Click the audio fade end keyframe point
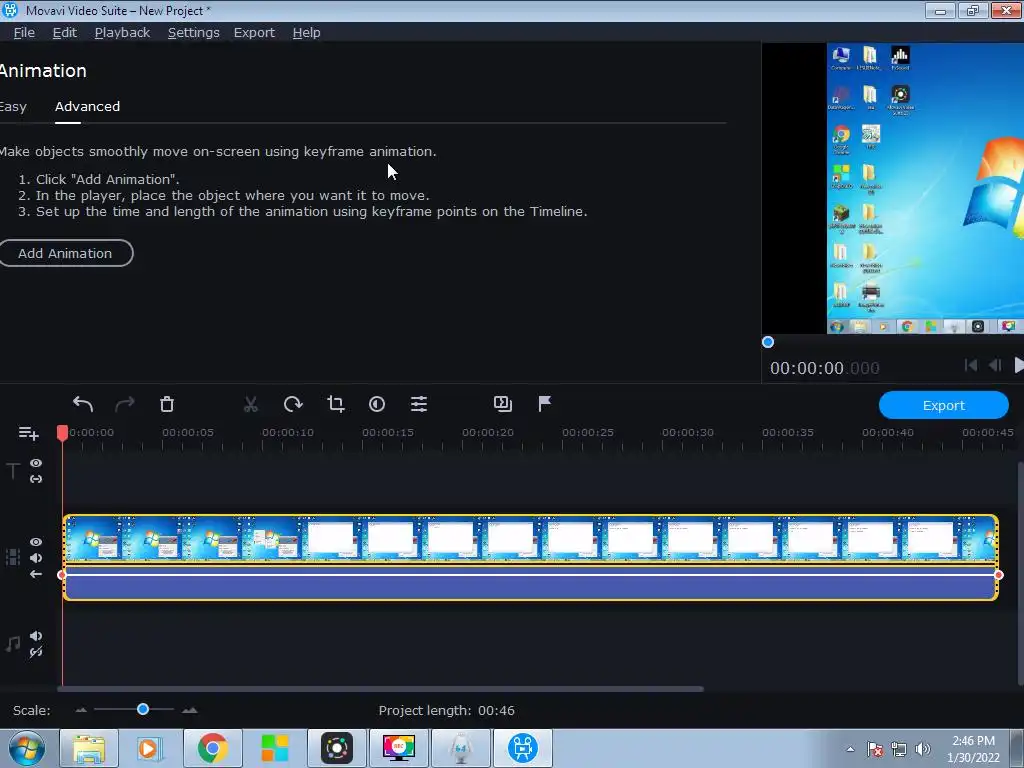 point(999,575)
